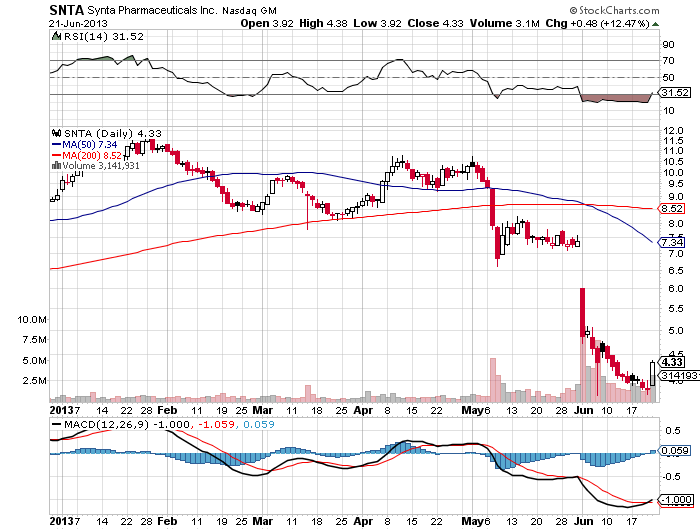Click the boxed 0.059 MACD axis label
The width and height of the screenshot is (700, 530).
[x=675, y=451]
